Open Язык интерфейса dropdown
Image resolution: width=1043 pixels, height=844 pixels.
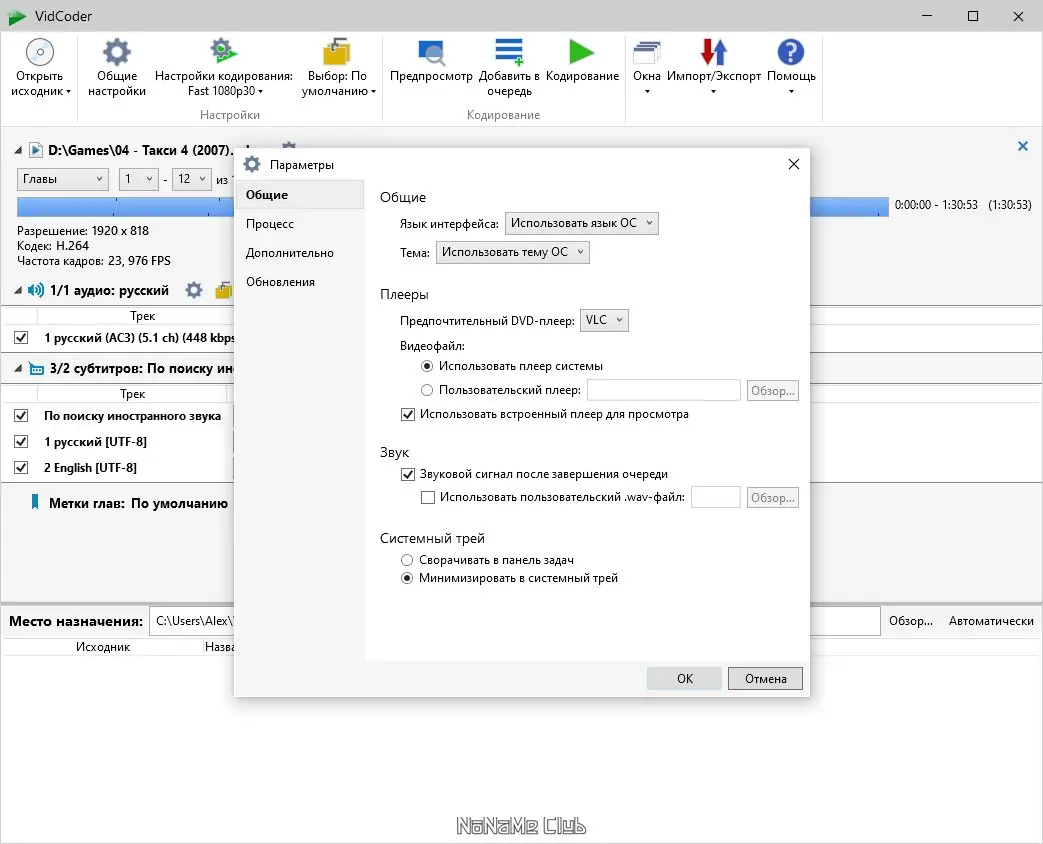point(581,223)
